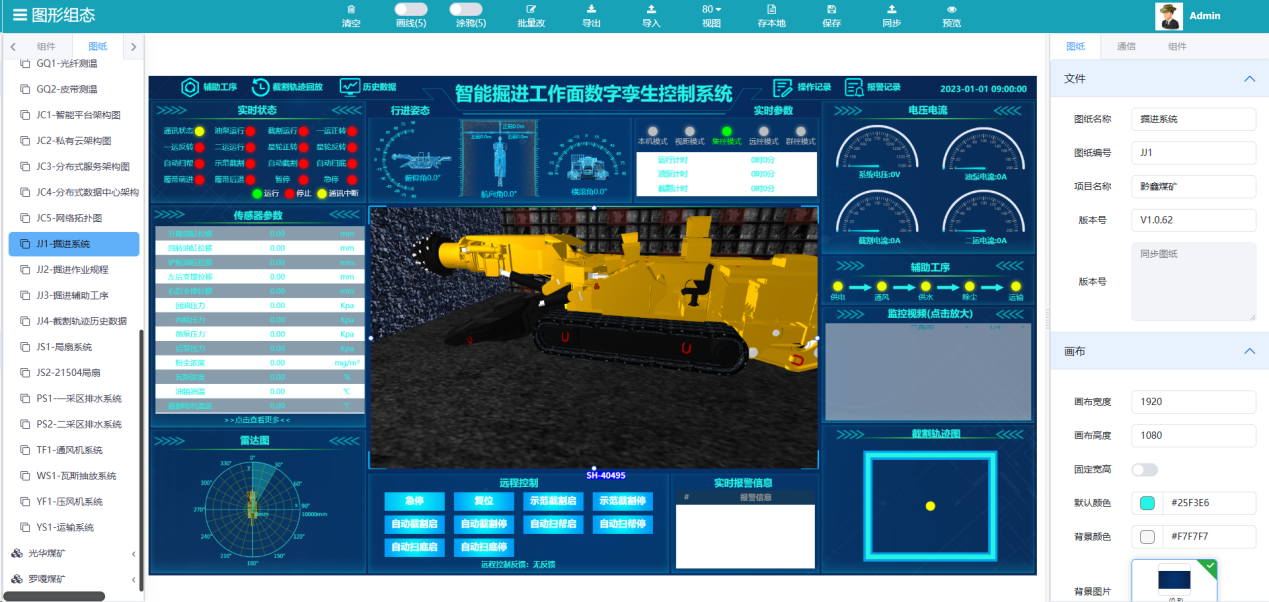The image size is (1269, 602).
Task: Switch to the 通信 tab in right panel
Action: coord(1126,46)
